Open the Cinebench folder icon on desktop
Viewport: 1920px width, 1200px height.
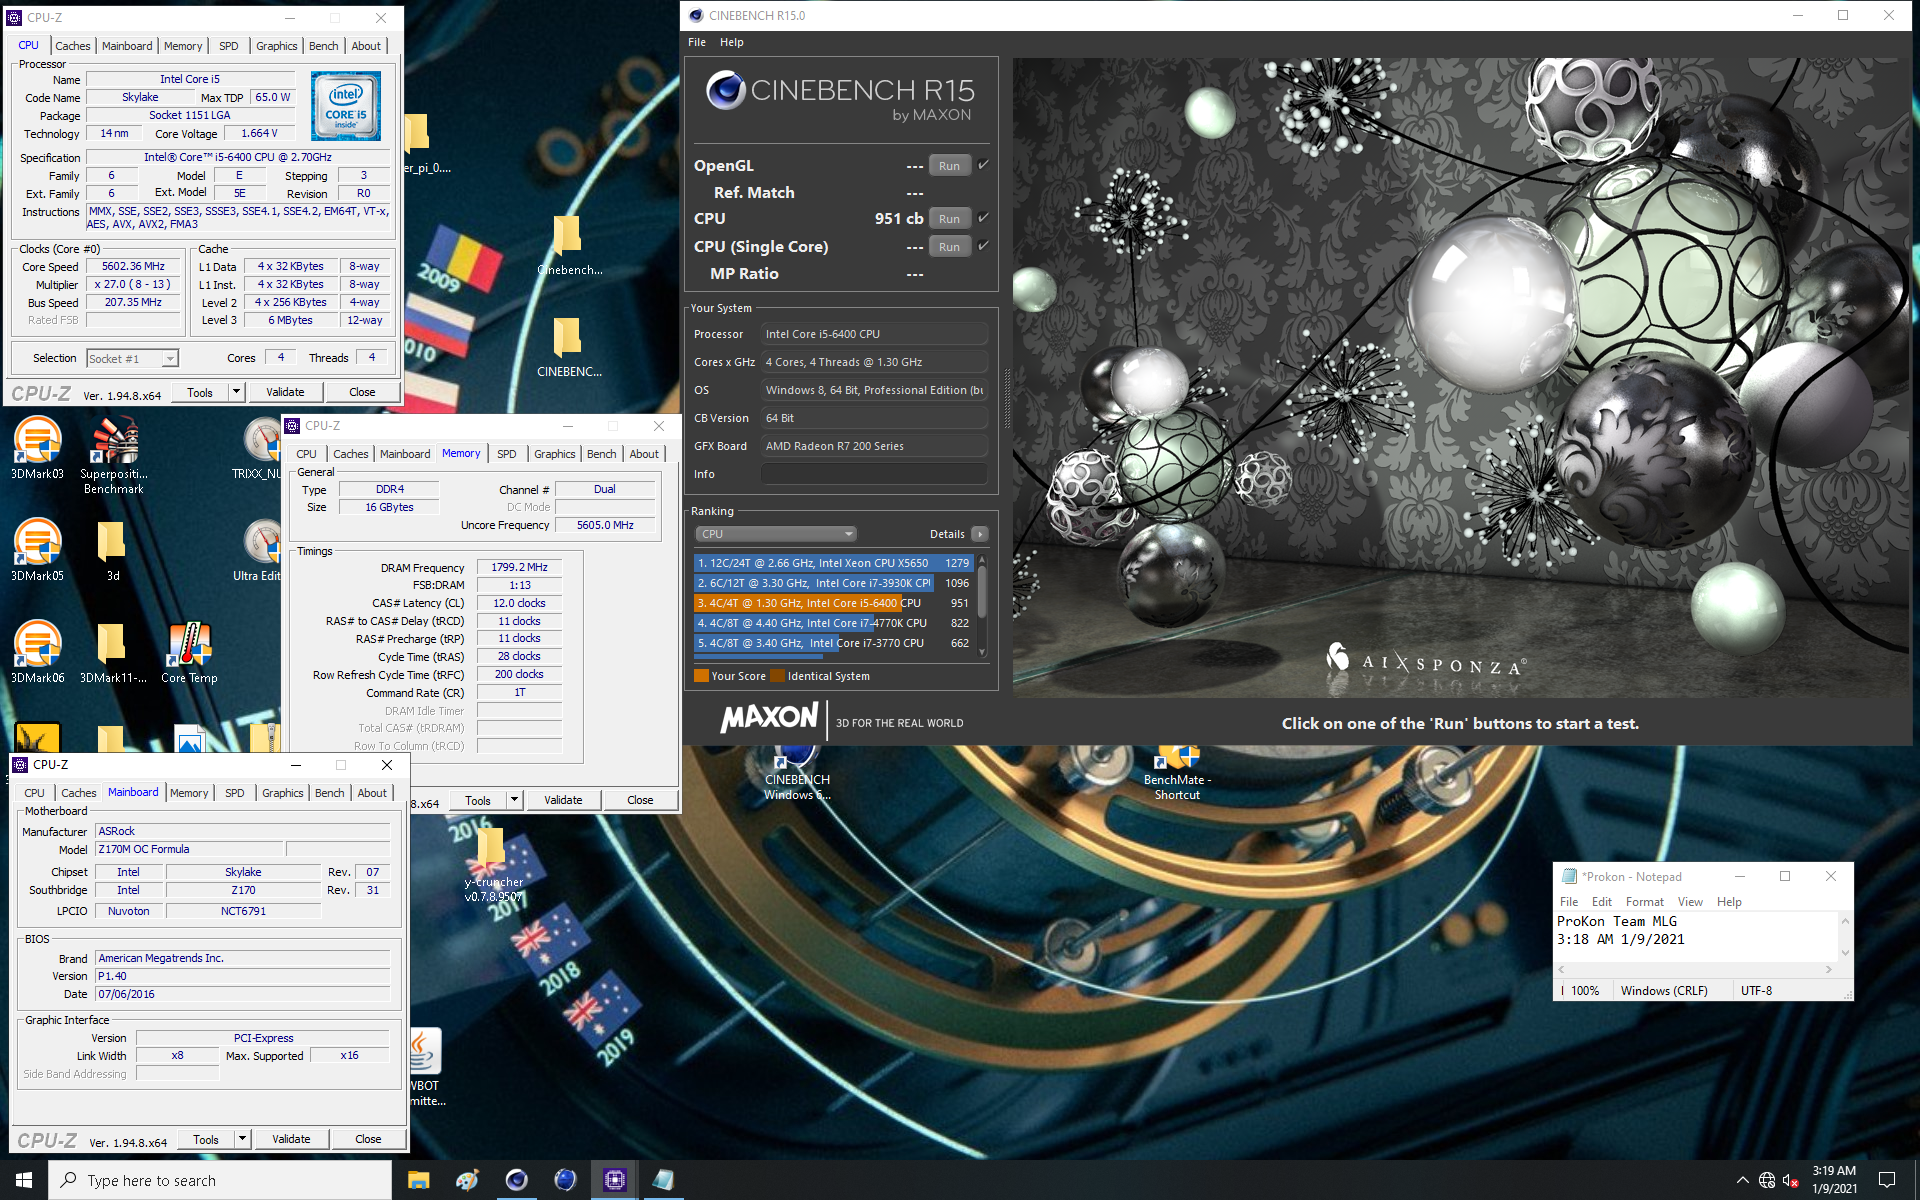click(568, 245)
